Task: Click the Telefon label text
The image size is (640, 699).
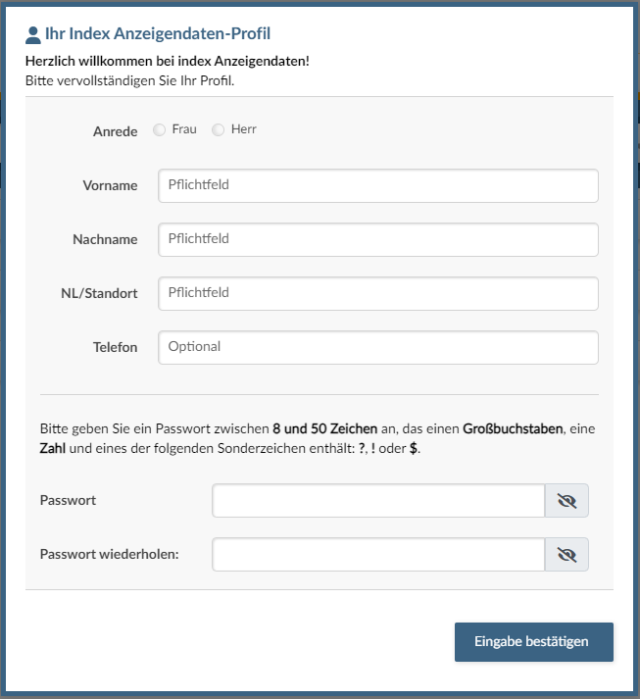Action: 114,348
